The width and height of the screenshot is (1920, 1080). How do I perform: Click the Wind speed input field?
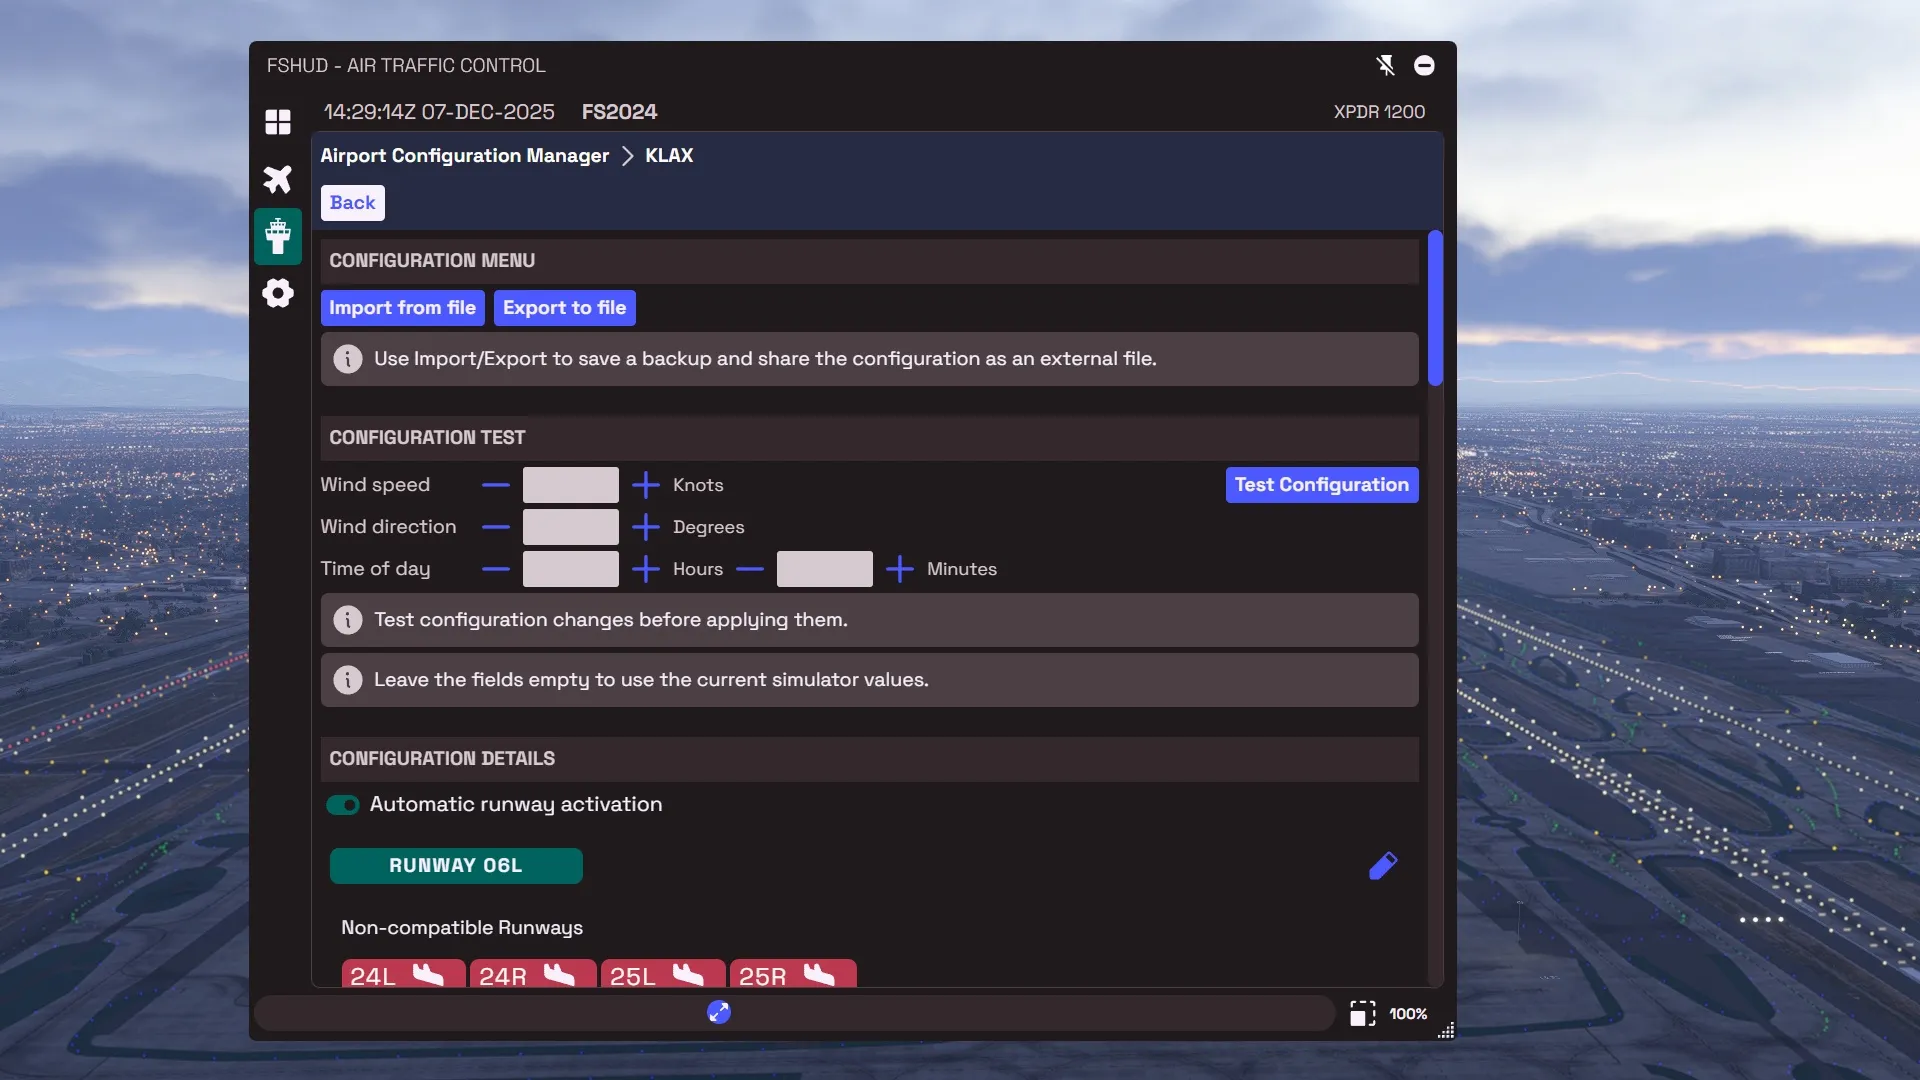coord(570,485)
